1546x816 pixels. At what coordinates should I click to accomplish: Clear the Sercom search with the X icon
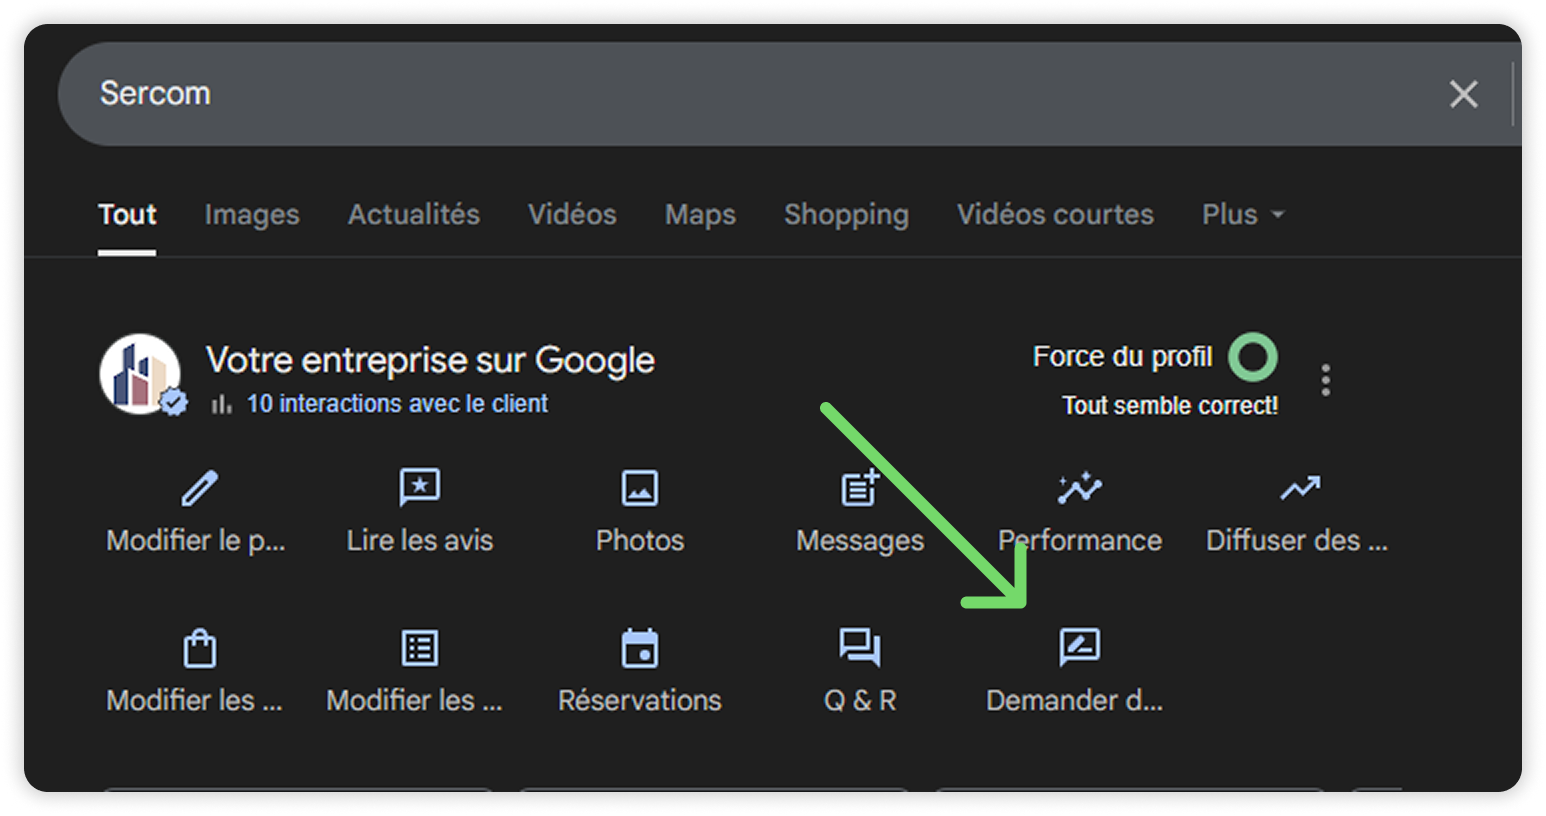[1463, 94]
